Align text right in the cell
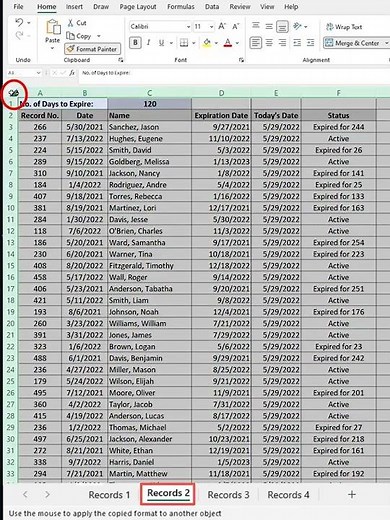The height and width of the screenshot is (520, 390). (x=282, y=43)
